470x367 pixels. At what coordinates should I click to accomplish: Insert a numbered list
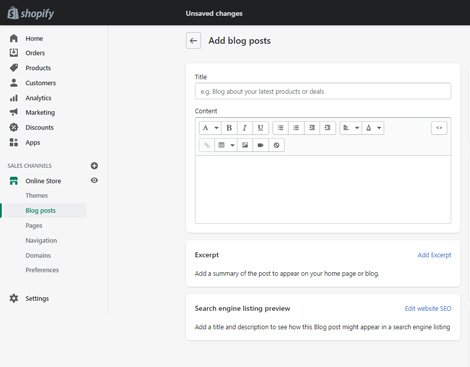[296, 128]
